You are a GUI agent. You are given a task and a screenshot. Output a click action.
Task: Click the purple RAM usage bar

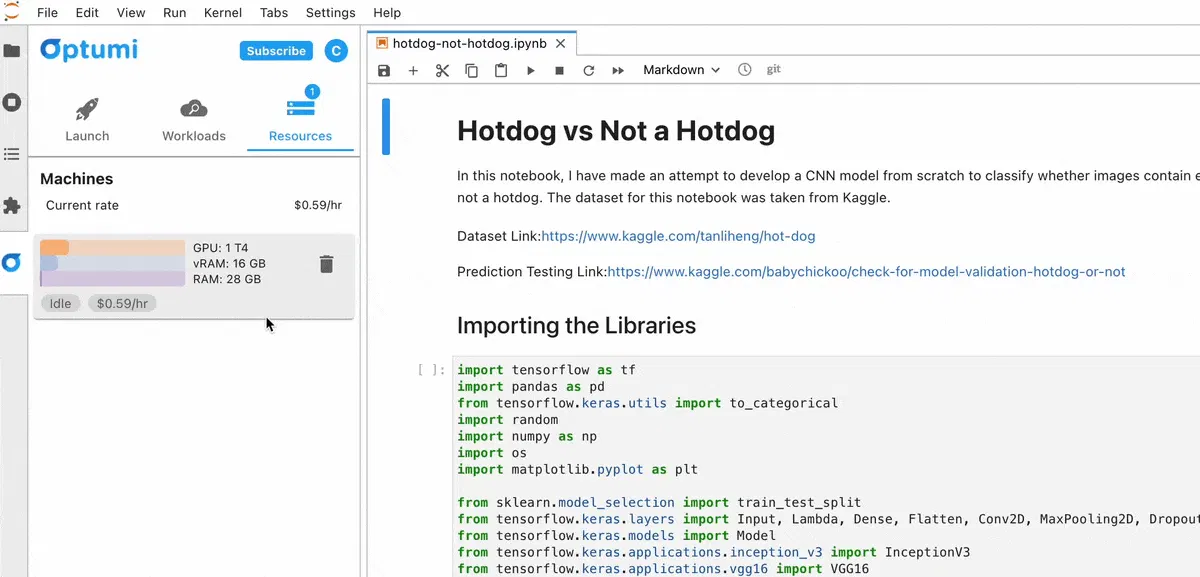[113, 279]
